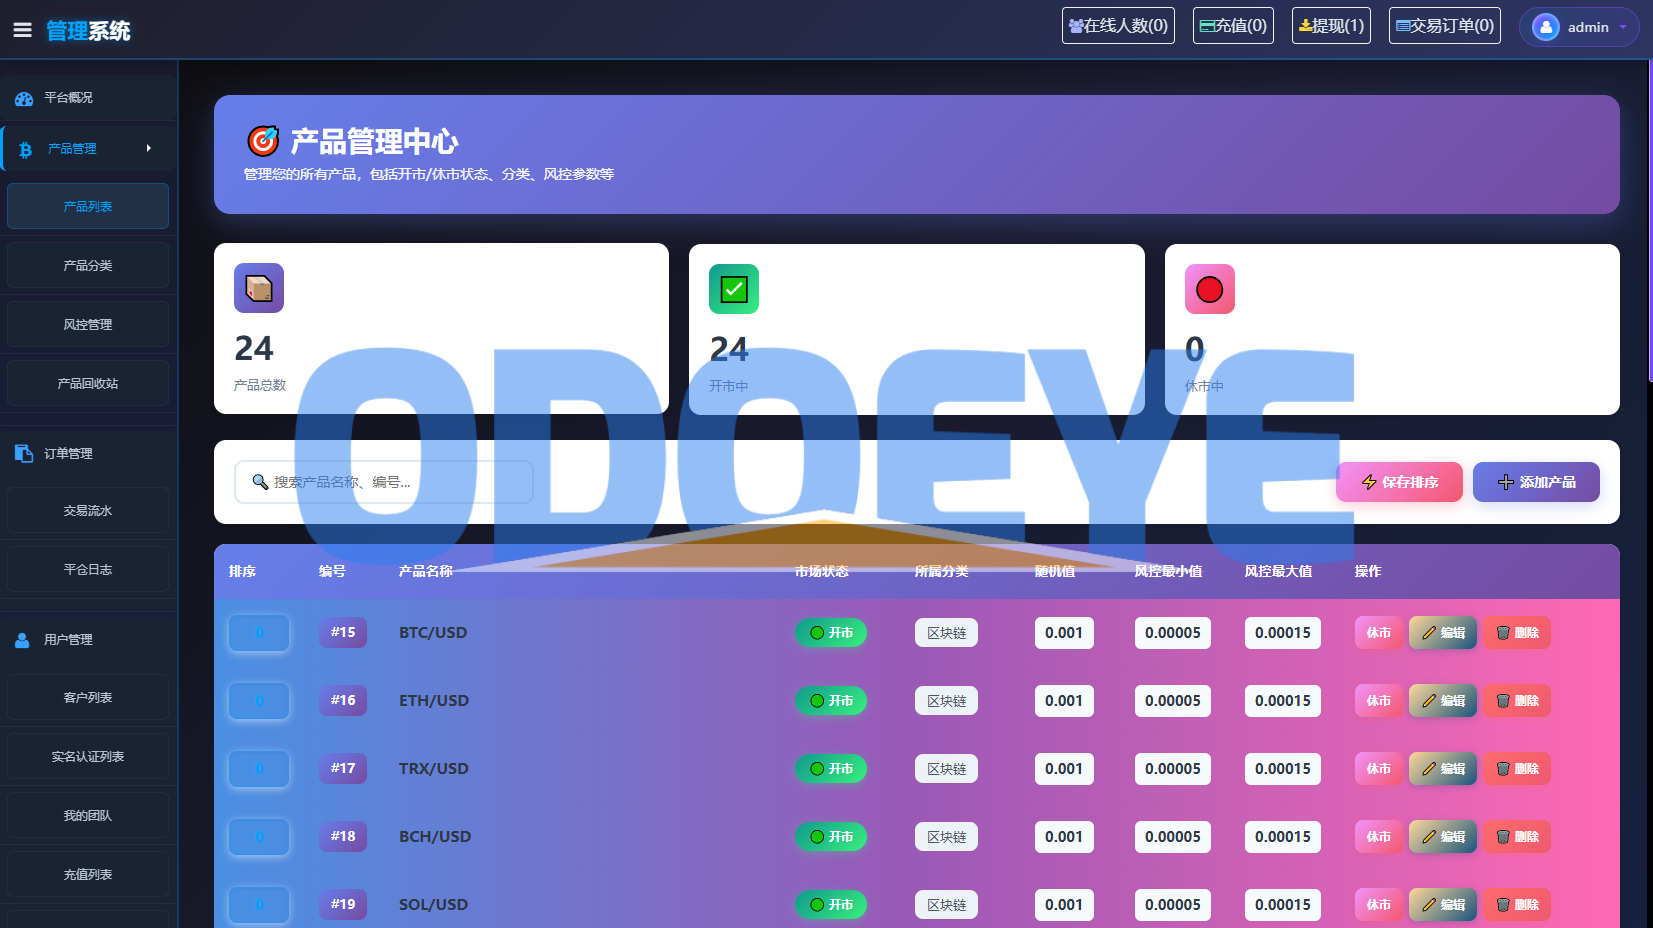Open the admin user dropdown

[1579, 27]
